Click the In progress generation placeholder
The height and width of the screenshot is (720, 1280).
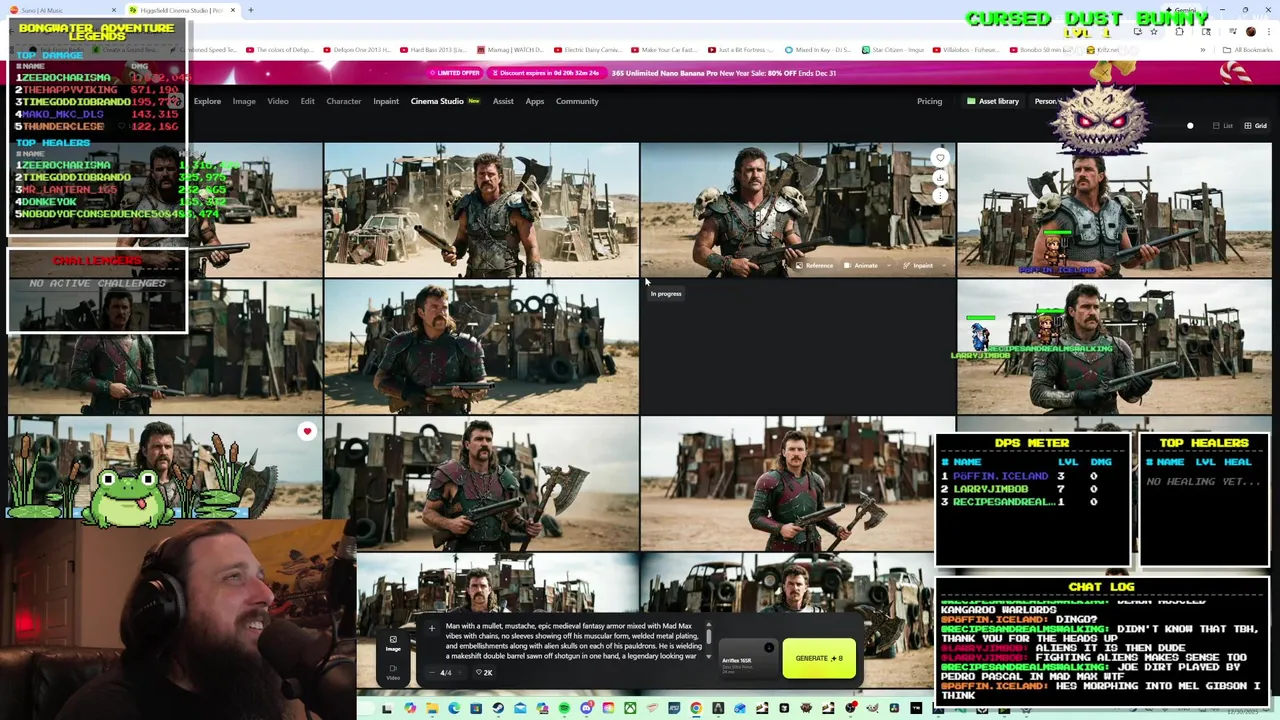coord(797,347)
